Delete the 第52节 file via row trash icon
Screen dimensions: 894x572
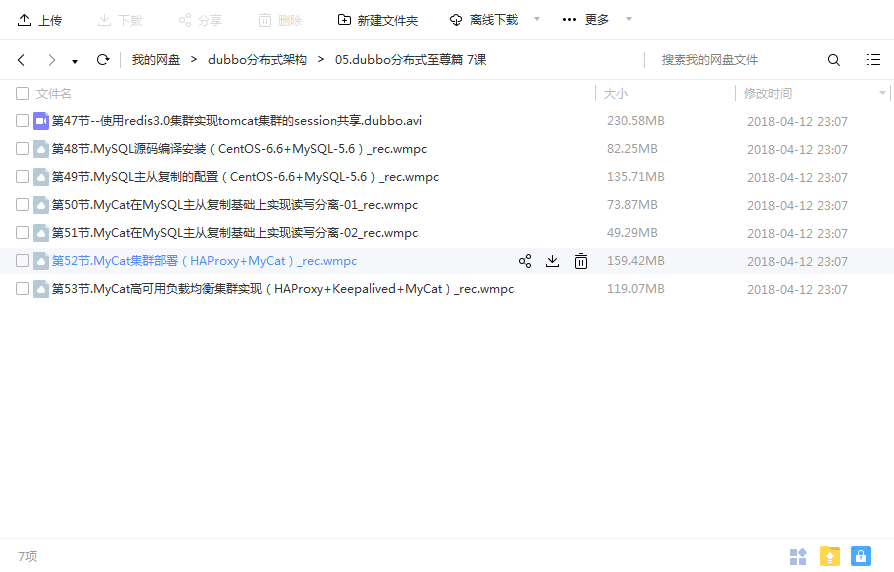tap(580, 261)
